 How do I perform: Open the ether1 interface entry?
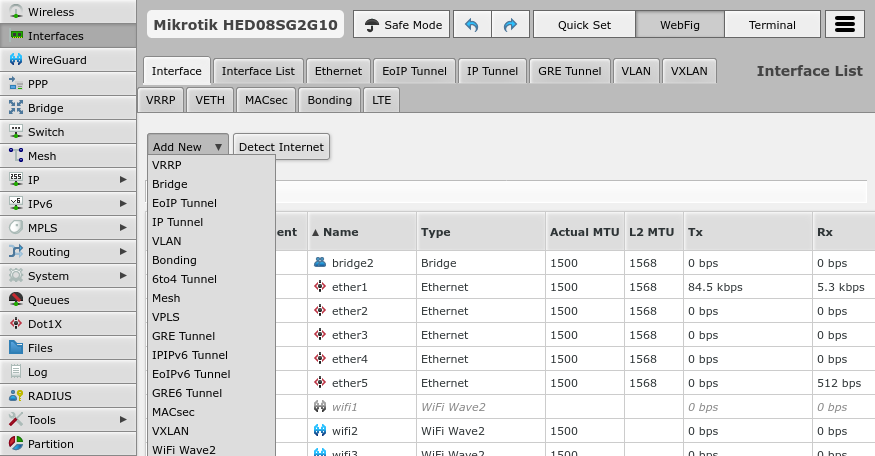click(x=350, y=287)
